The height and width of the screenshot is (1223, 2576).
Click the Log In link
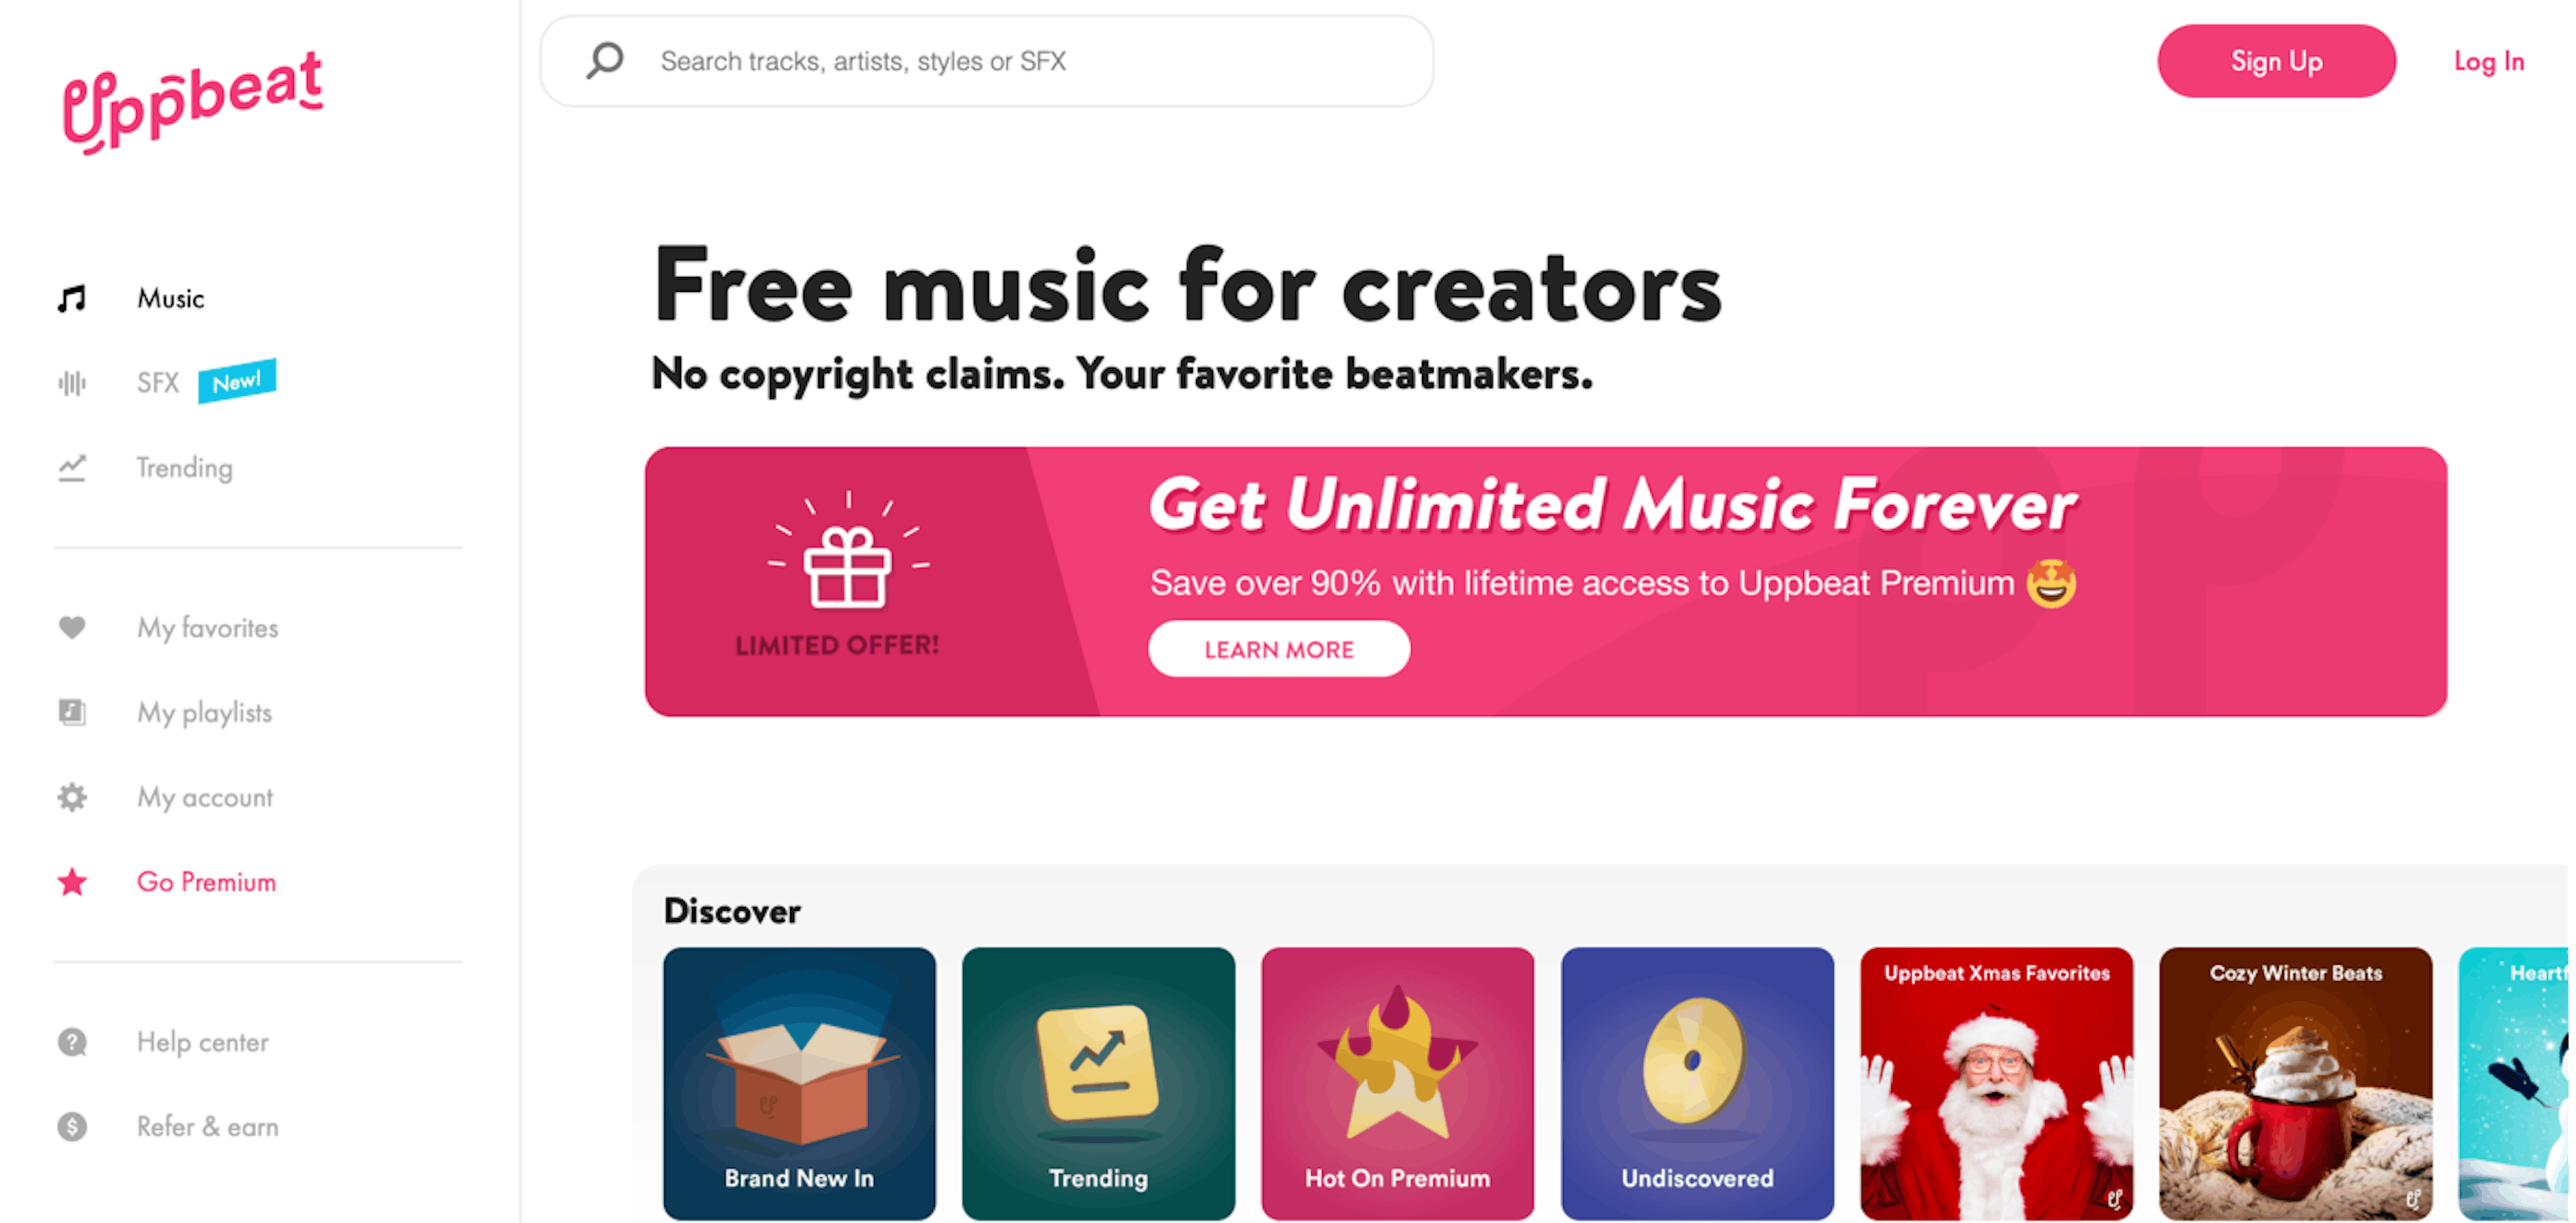2488,61
